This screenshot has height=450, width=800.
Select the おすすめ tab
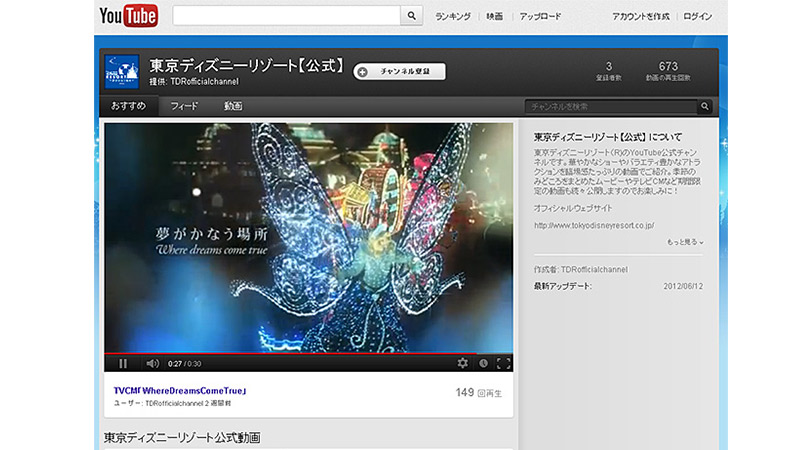coord(129,106)
